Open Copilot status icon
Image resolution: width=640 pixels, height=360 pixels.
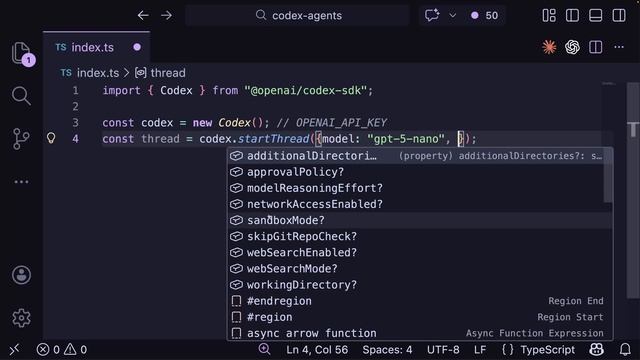click(x=596, y=350)
